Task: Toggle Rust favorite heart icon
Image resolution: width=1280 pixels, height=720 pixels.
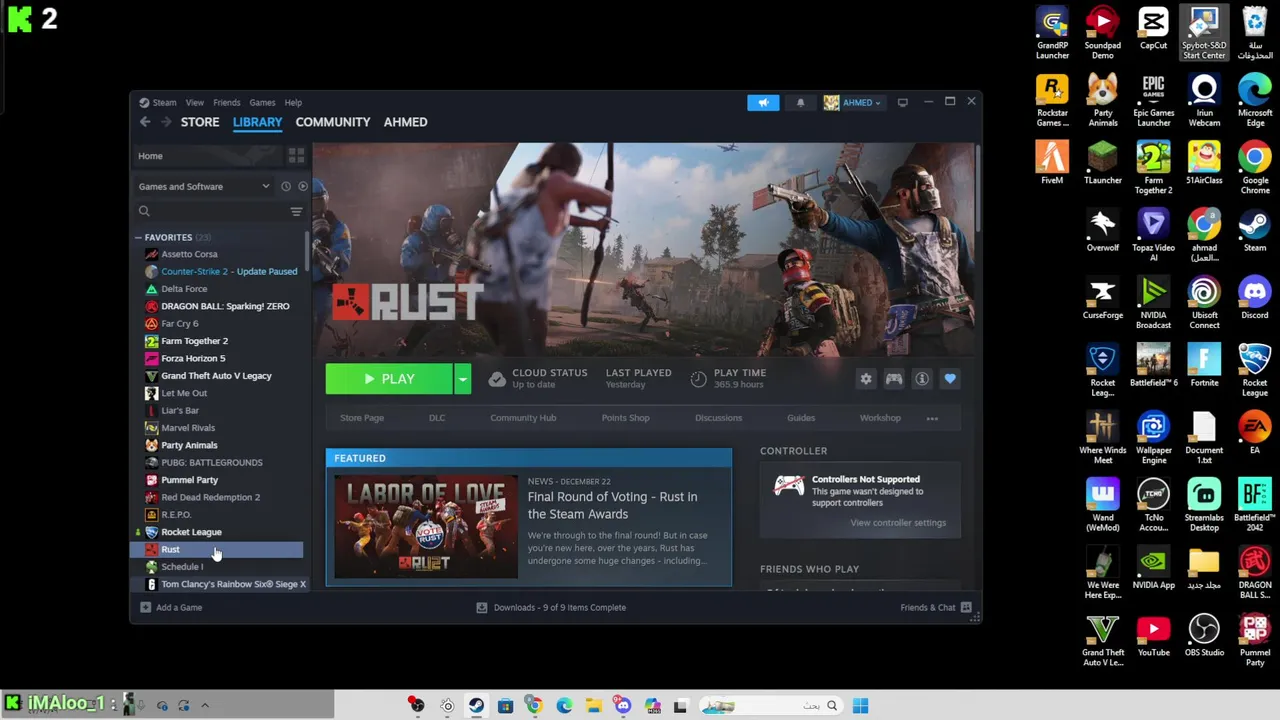Action: [x=950, y=379]
